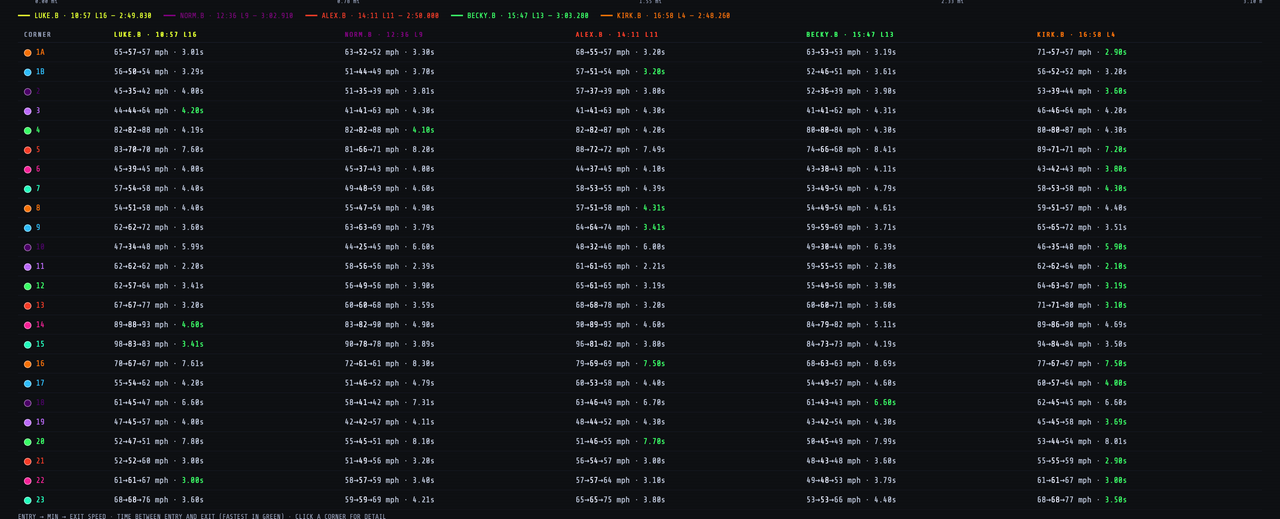This screenshot has height=519, width=1280.
Task: Click the teal dot for corner 7
Action: coord(28,189)
